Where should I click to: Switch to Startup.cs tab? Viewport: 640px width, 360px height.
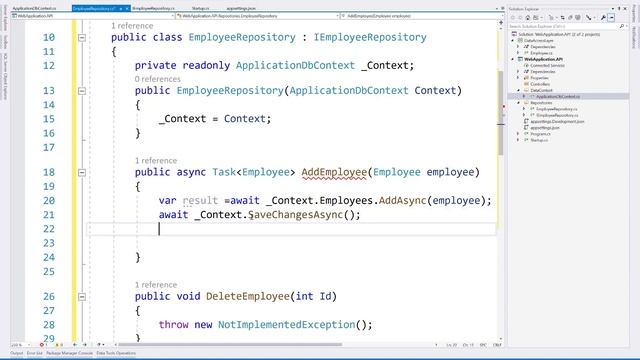tap(200, 8)
